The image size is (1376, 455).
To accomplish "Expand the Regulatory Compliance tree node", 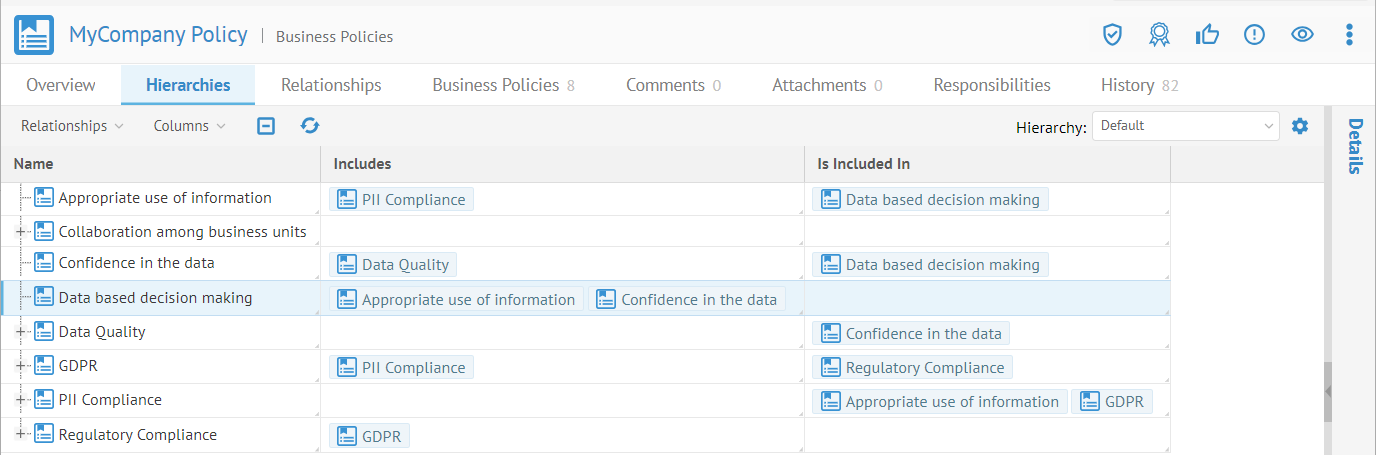I will coord(20,434).
